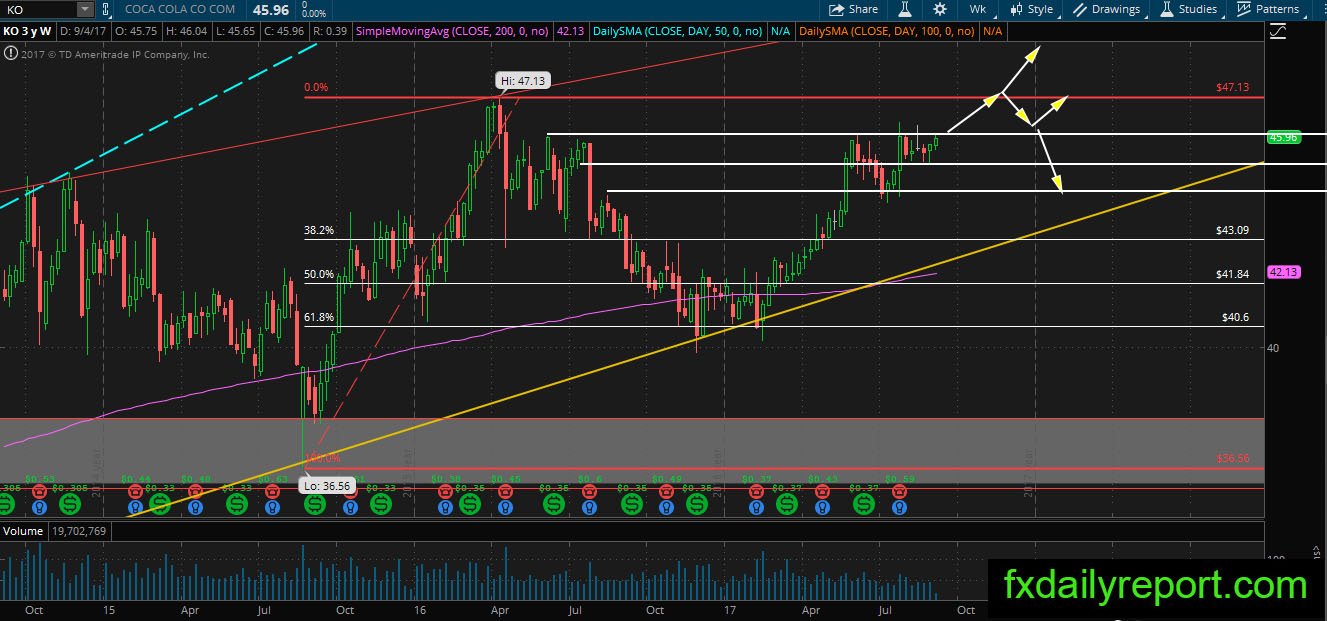Click the 38.2% retracement label
Image resolution: width=1327 pixels, height=621 pixels.
coord(319,230)
